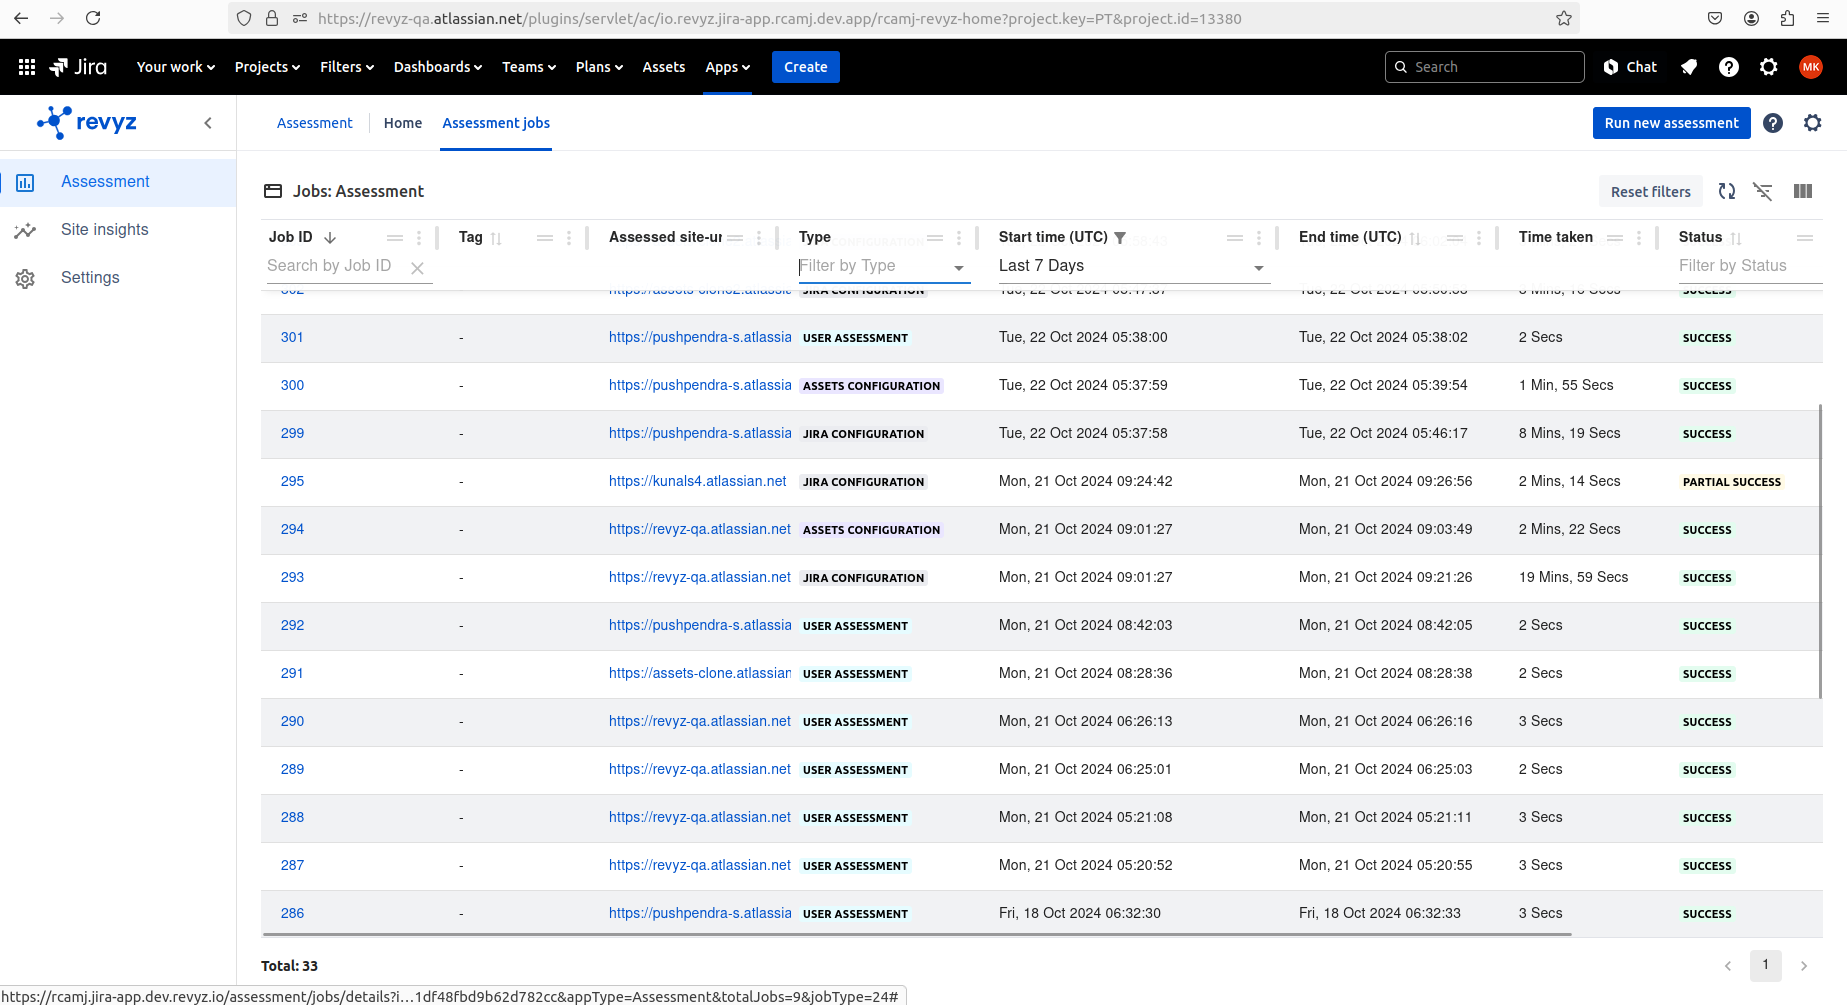This screenshot has width=1847, height=1005.
Task: Expand the Teams menu
Action: pos(529,67)
